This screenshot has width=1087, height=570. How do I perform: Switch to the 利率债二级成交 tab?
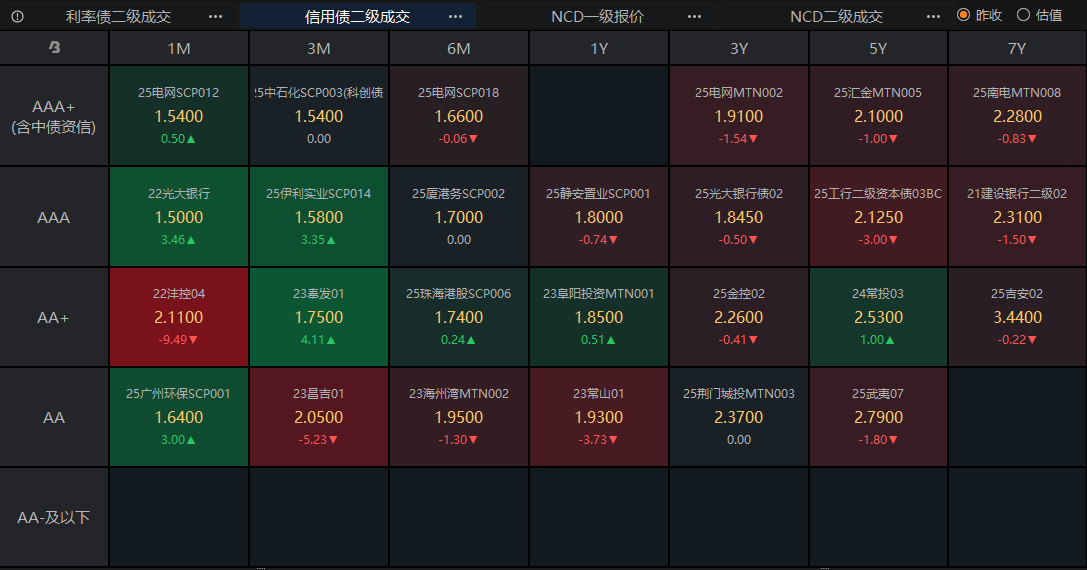point(118,16)
